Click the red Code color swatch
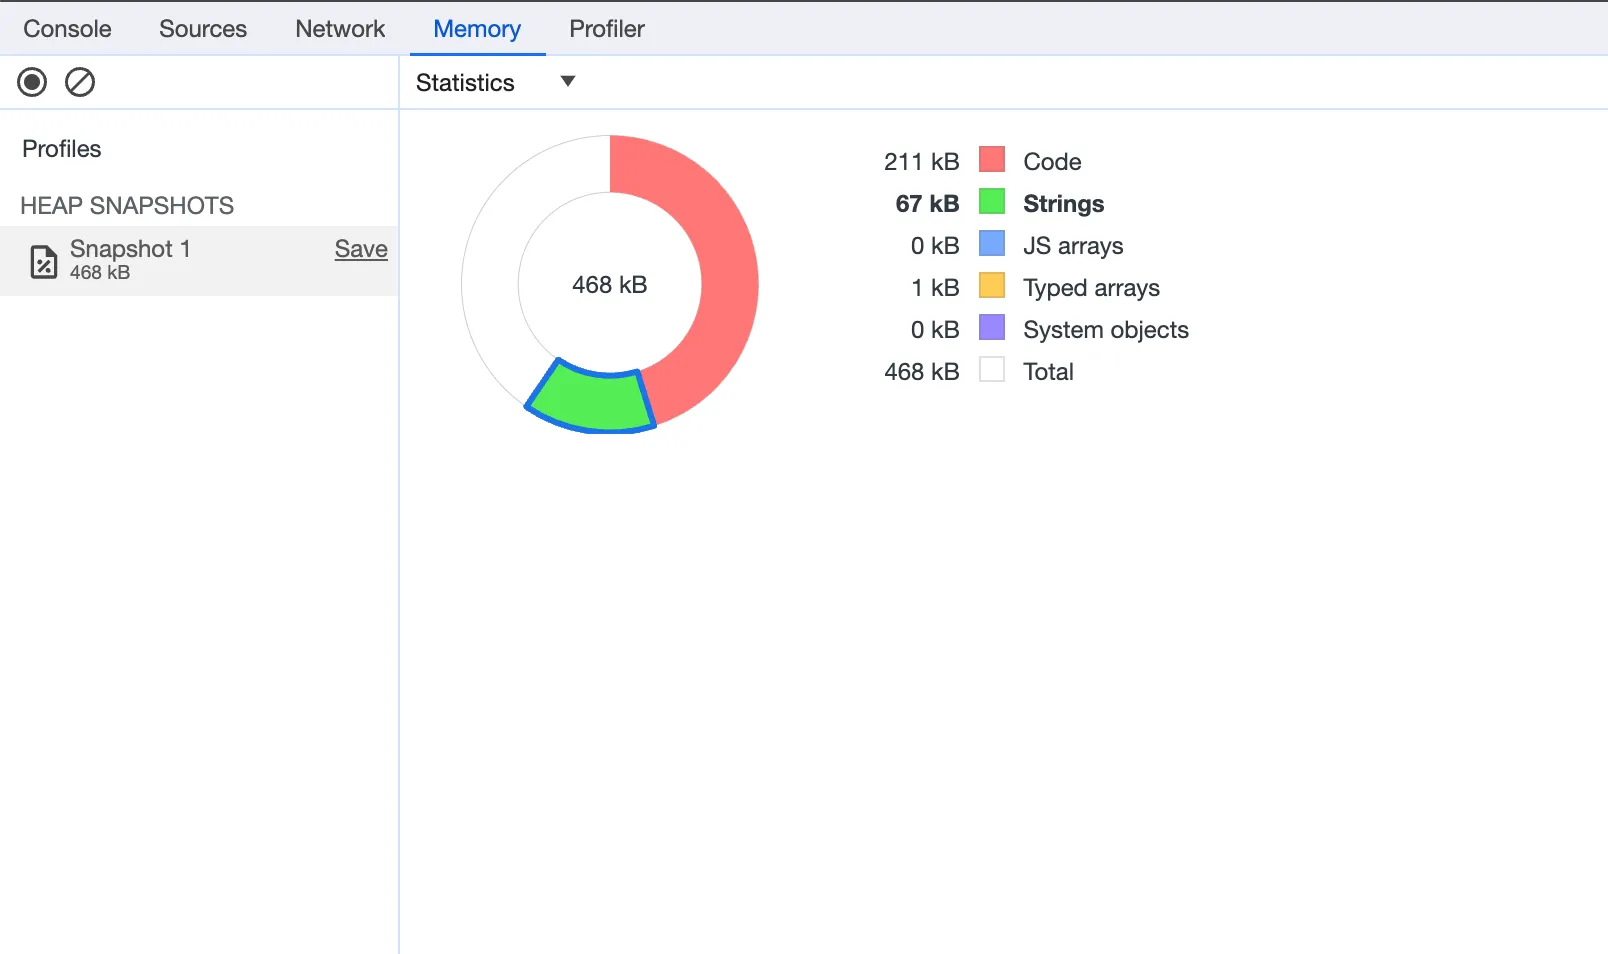This screenshot has width=1608, height=954. coord(992,160)
